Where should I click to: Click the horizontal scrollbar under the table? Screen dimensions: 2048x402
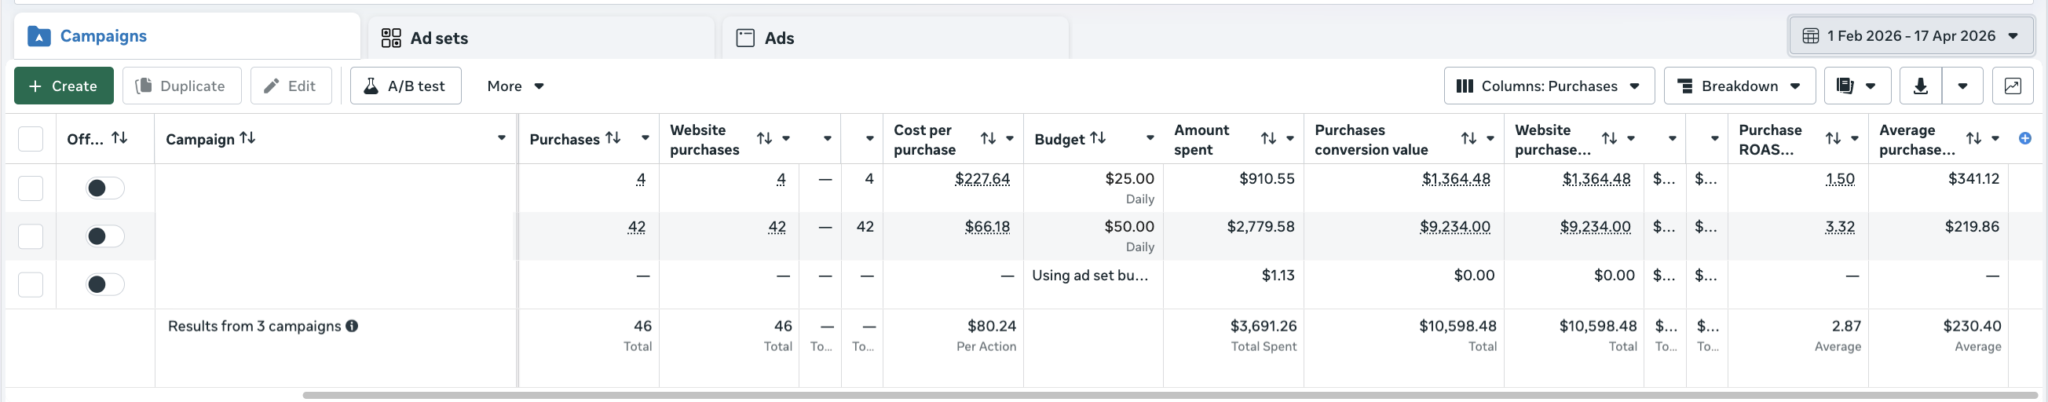pyautogui.click(x=1170, y=395)
